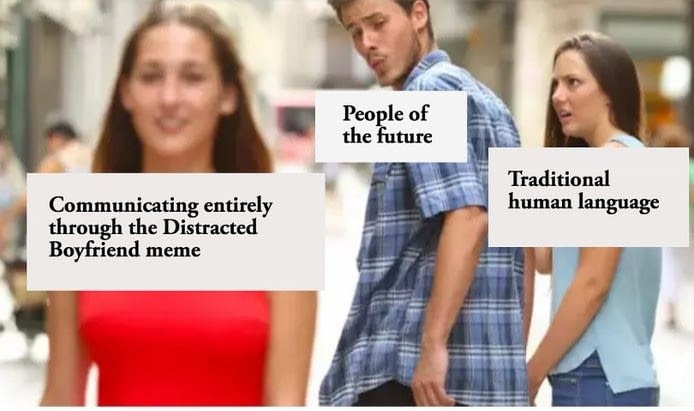Screen dimensions: 694x411
Task: Click the blue jeans at bottom right
Action: 603,385
